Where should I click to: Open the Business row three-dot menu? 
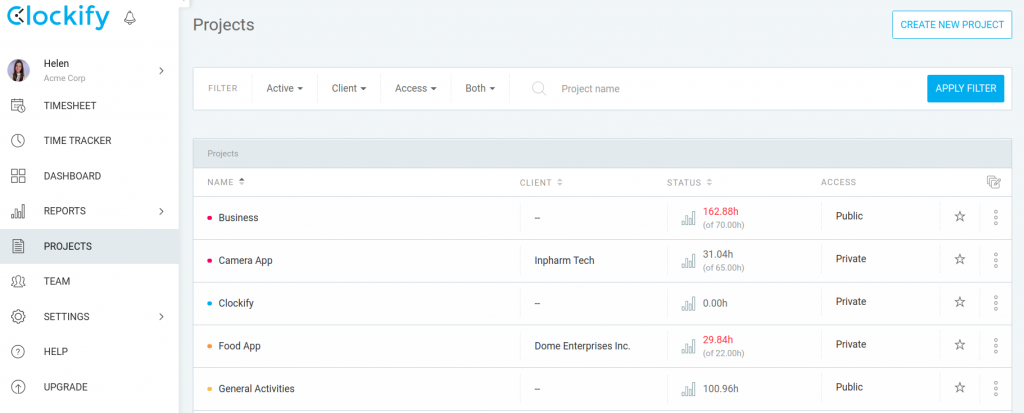(x=996, y=218)
